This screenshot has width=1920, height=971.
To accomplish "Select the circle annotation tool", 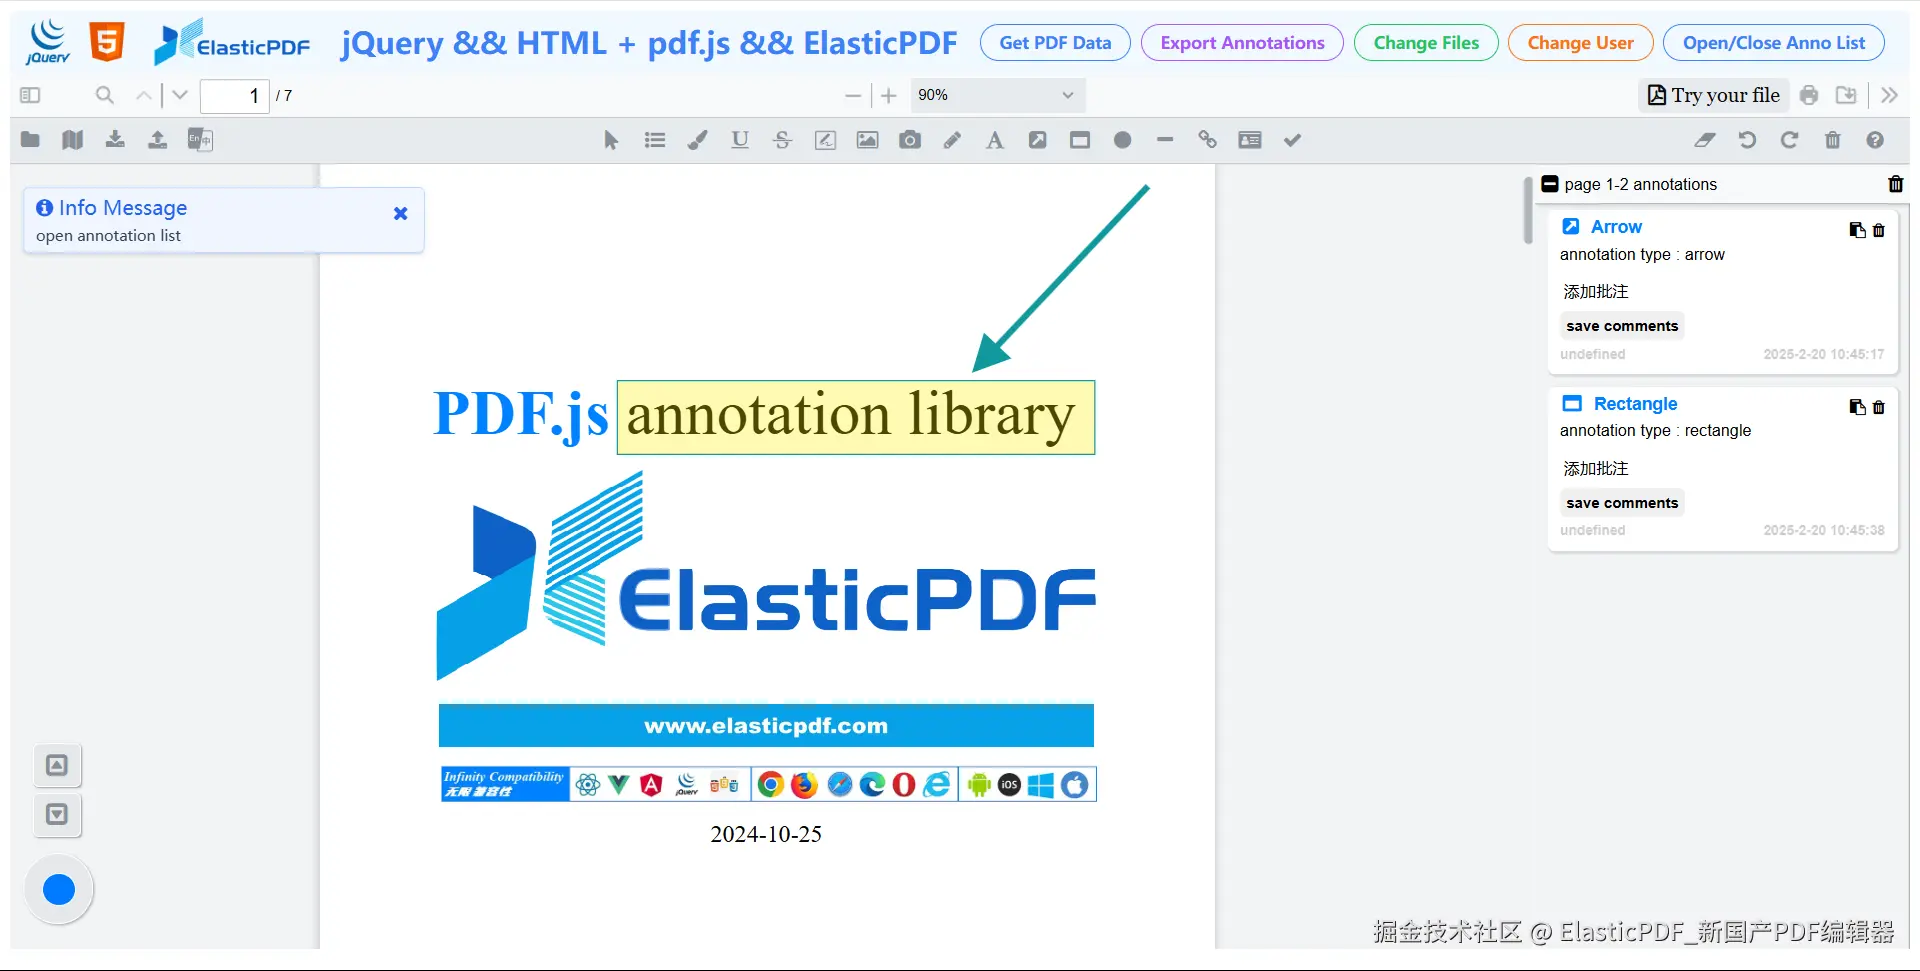I will tap(1122, 140).
